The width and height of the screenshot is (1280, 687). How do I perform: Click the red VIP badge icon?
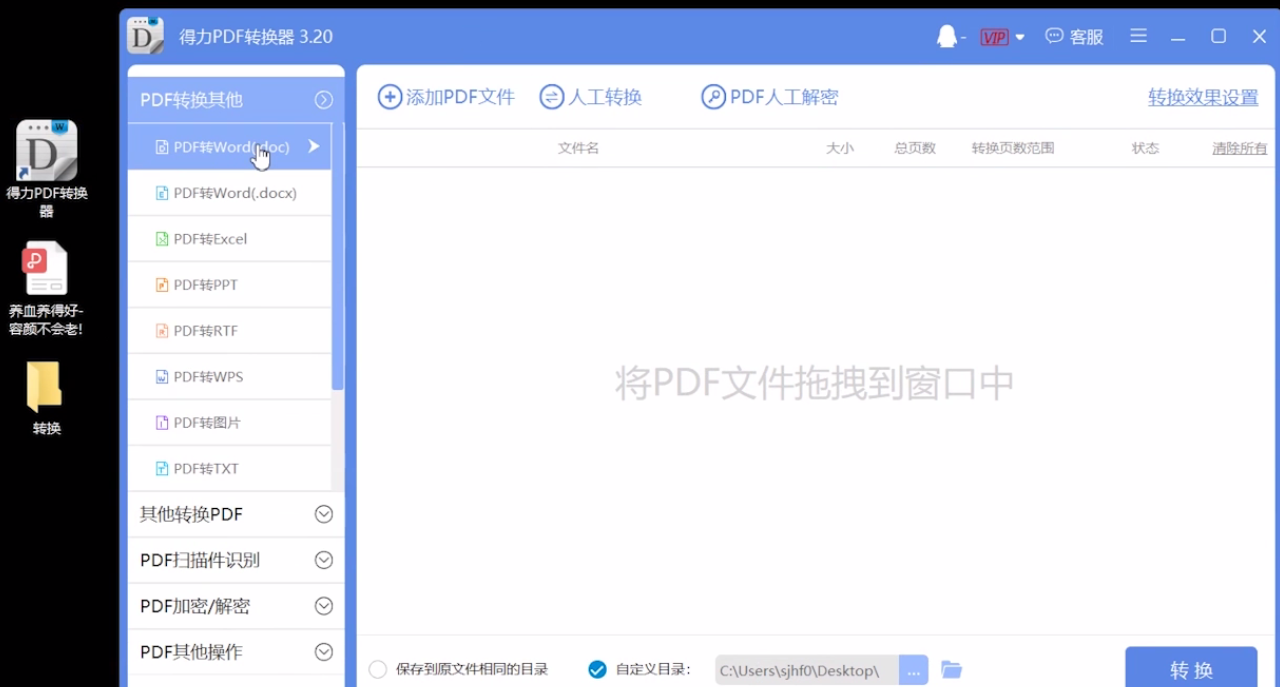pyautogui.click(x=994, y=37)
